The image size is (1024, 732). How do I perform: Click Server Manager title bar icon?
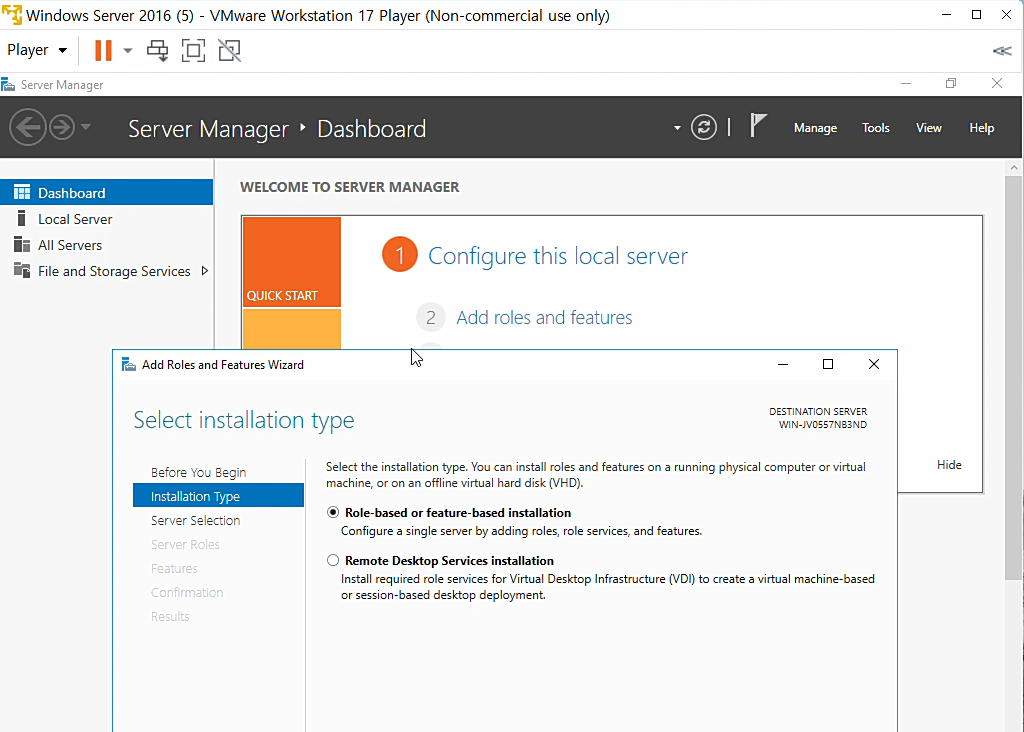(x=8, y=84)
